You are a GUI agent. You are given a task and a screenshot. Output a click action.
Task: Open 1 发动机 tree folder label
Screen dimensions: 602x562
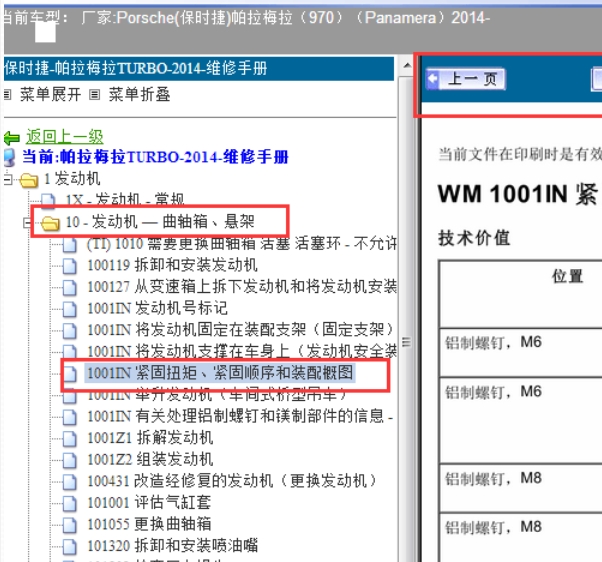72,179
